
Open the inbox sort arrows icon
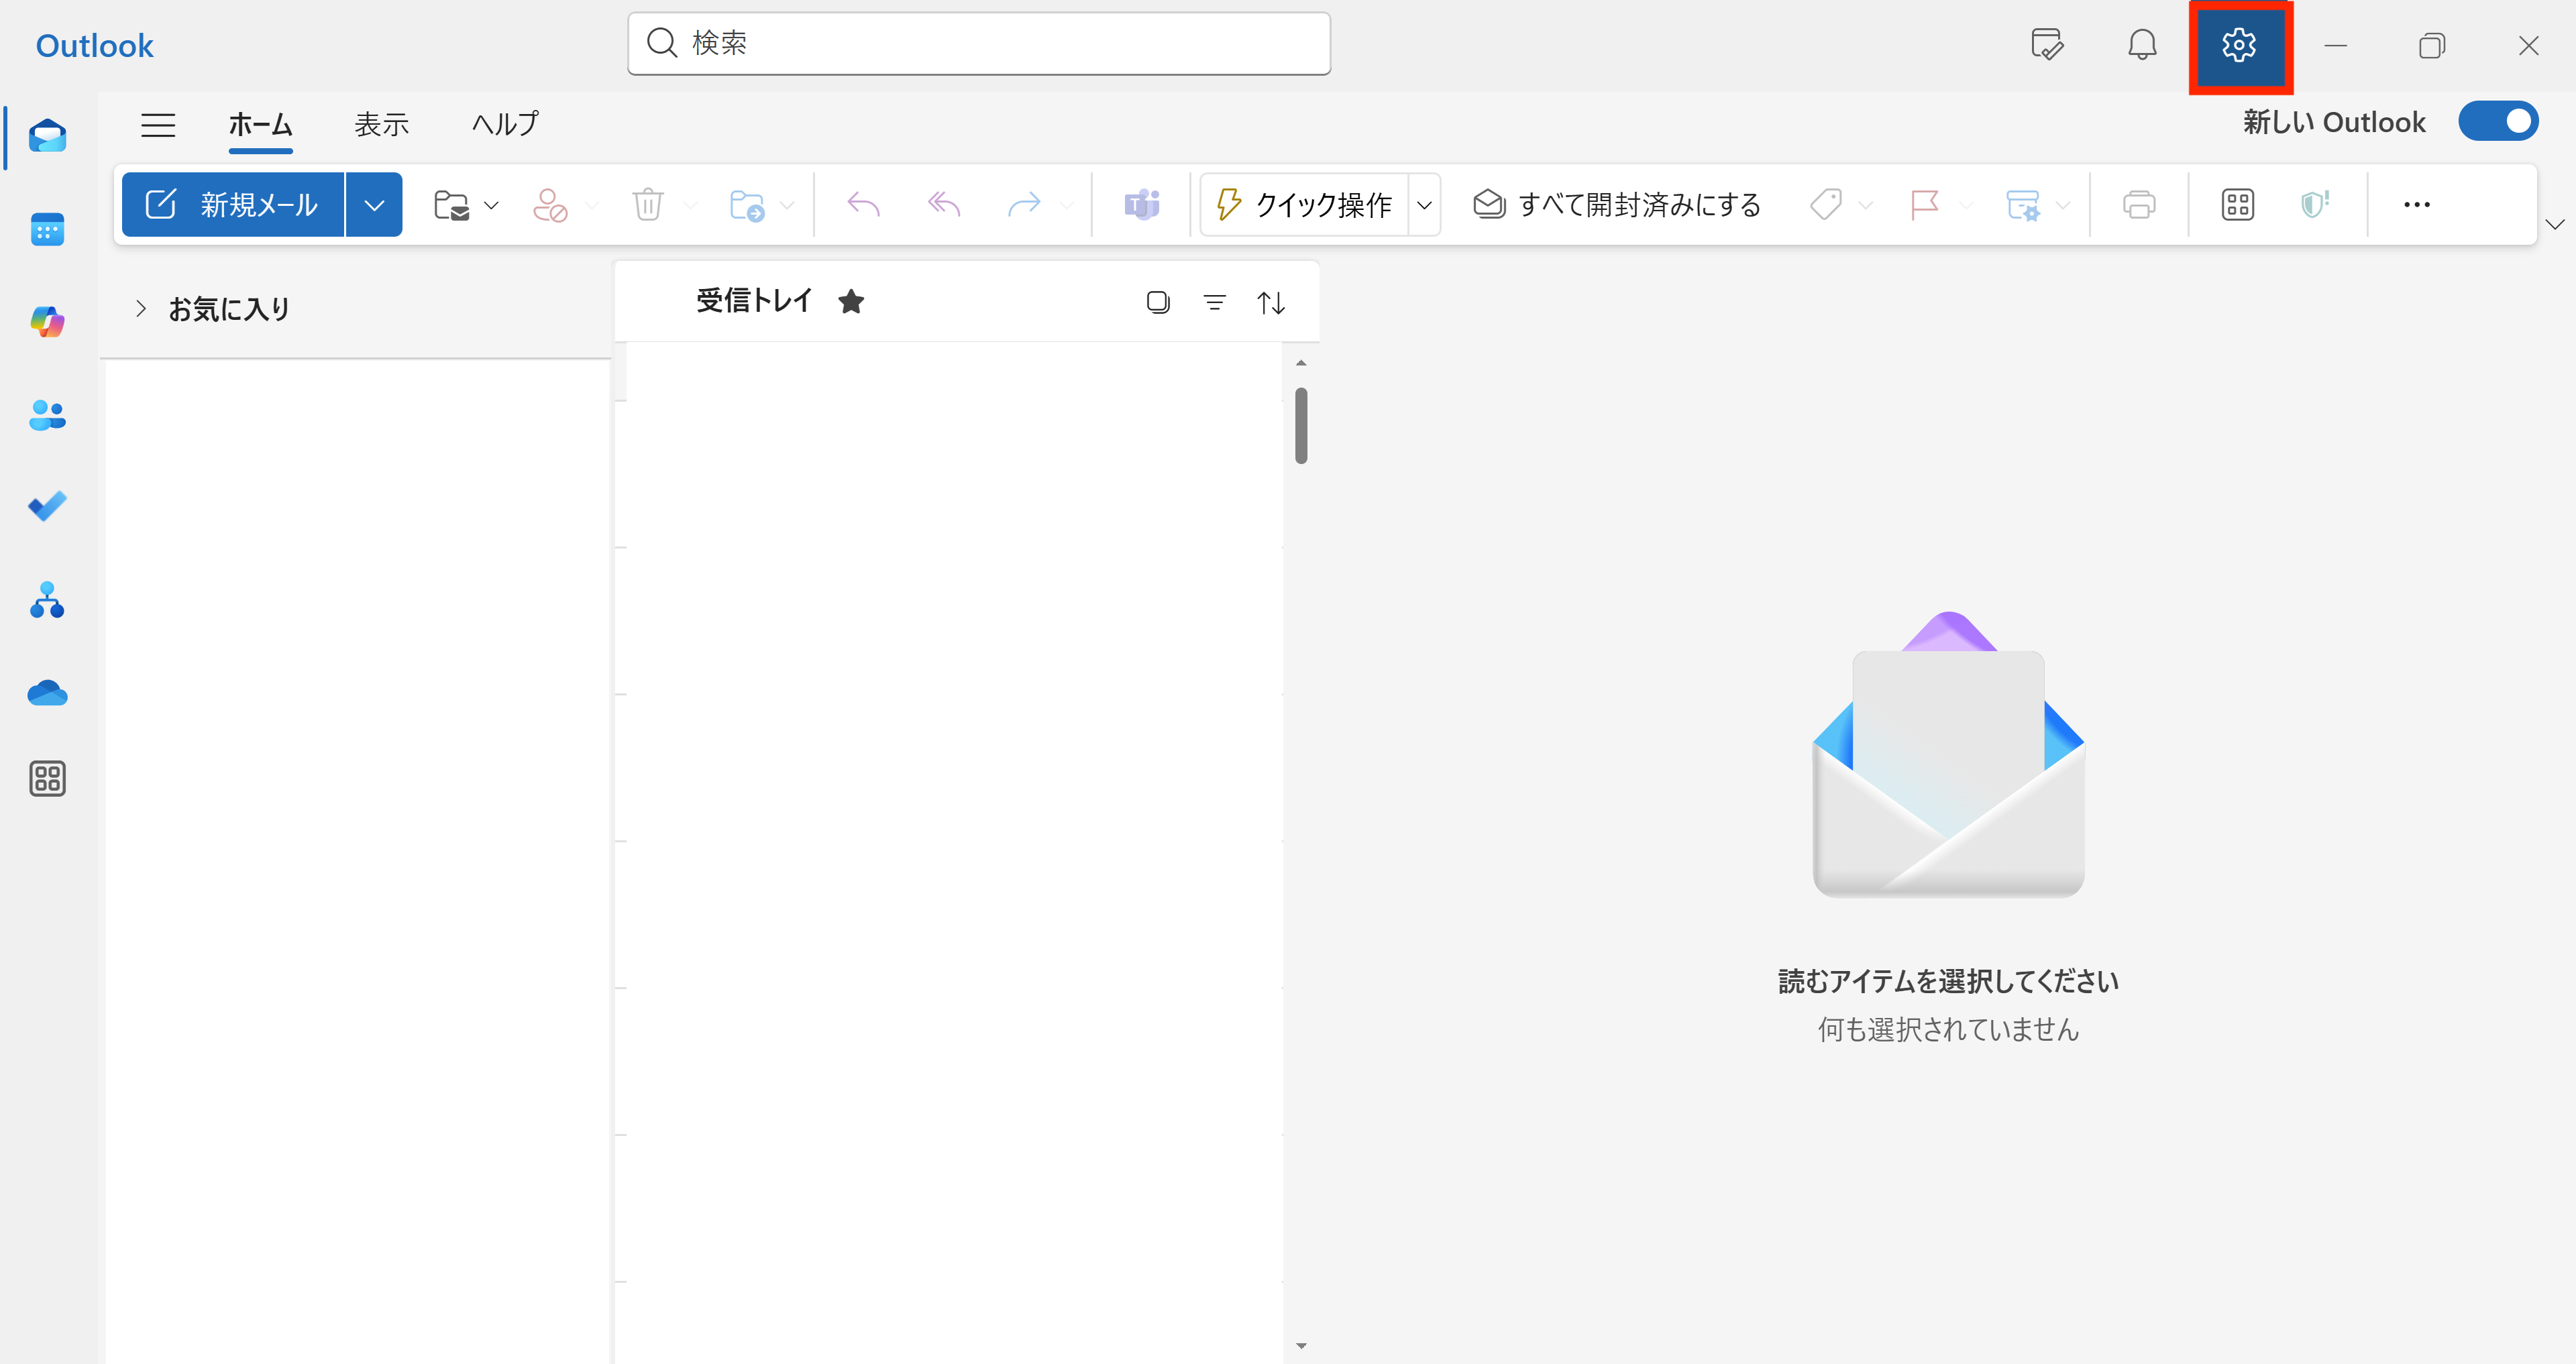[x=1271, y=302]
